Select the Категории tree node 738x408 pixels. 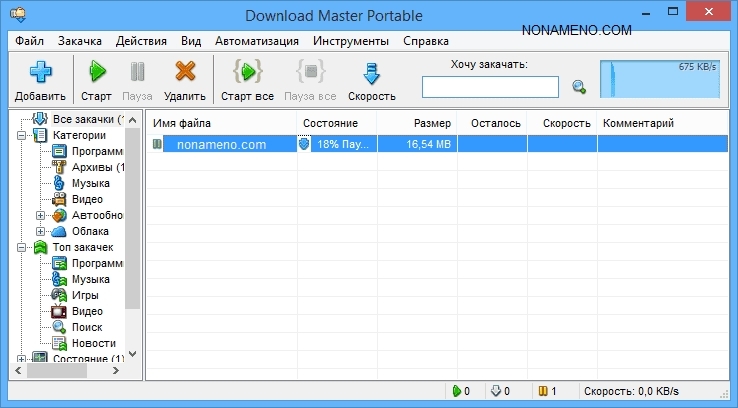tap(79, 135)
